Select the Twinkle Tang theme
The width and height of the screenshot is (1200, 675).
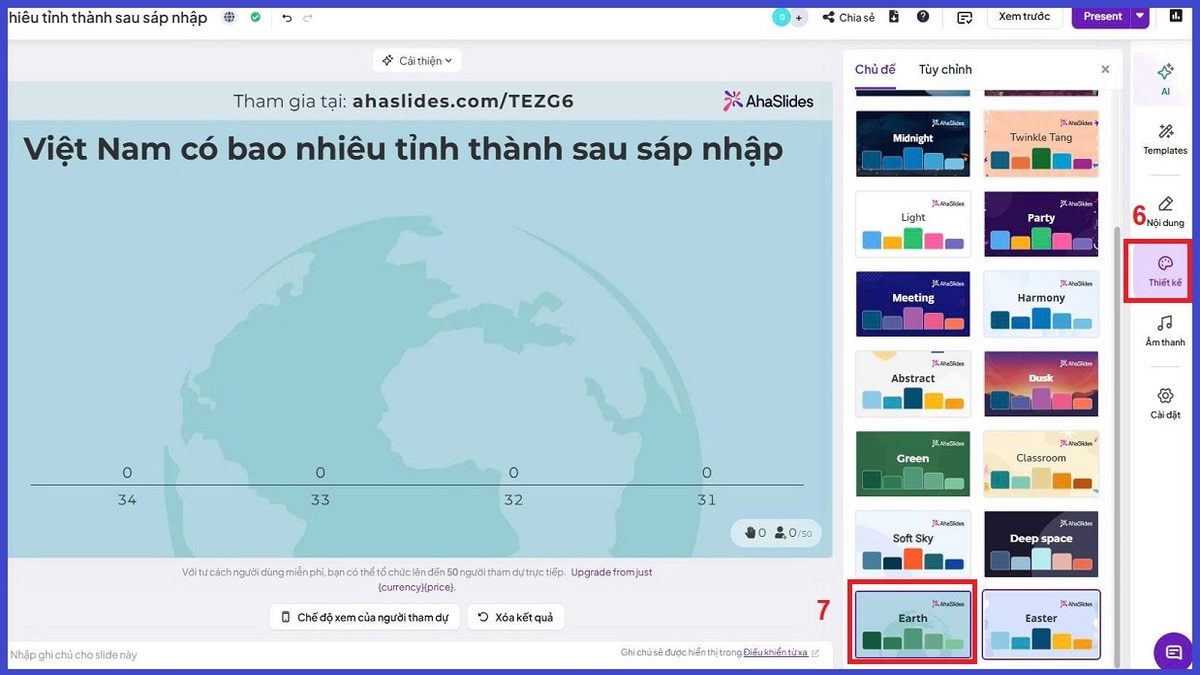point(1041,144)
